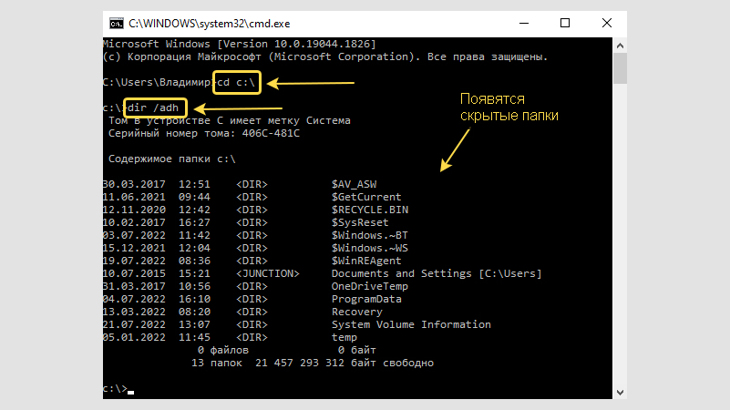Click the OneDriveTemp folder entry

[x=370, y=286]
